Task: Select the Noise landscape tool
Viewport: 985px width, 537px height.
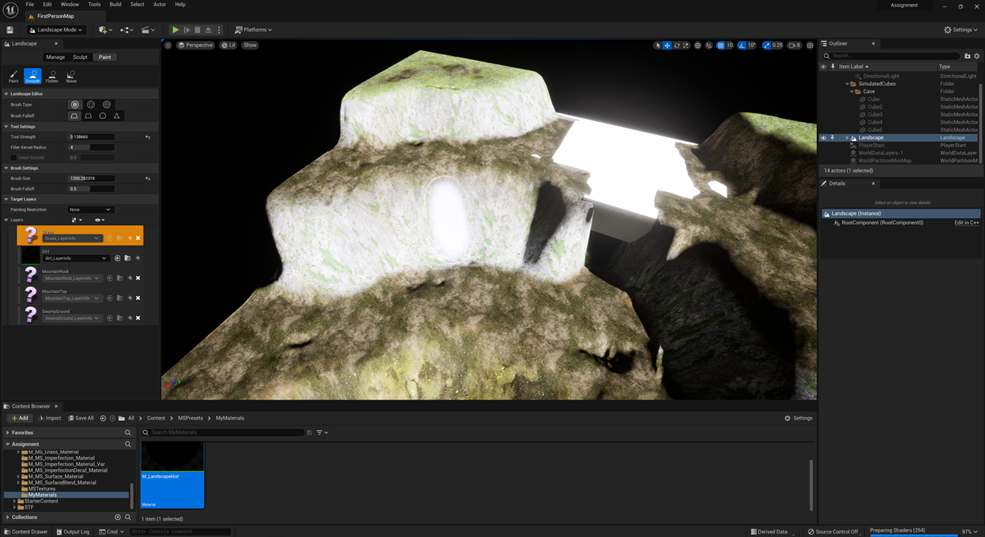Action: tap(71, 76)
